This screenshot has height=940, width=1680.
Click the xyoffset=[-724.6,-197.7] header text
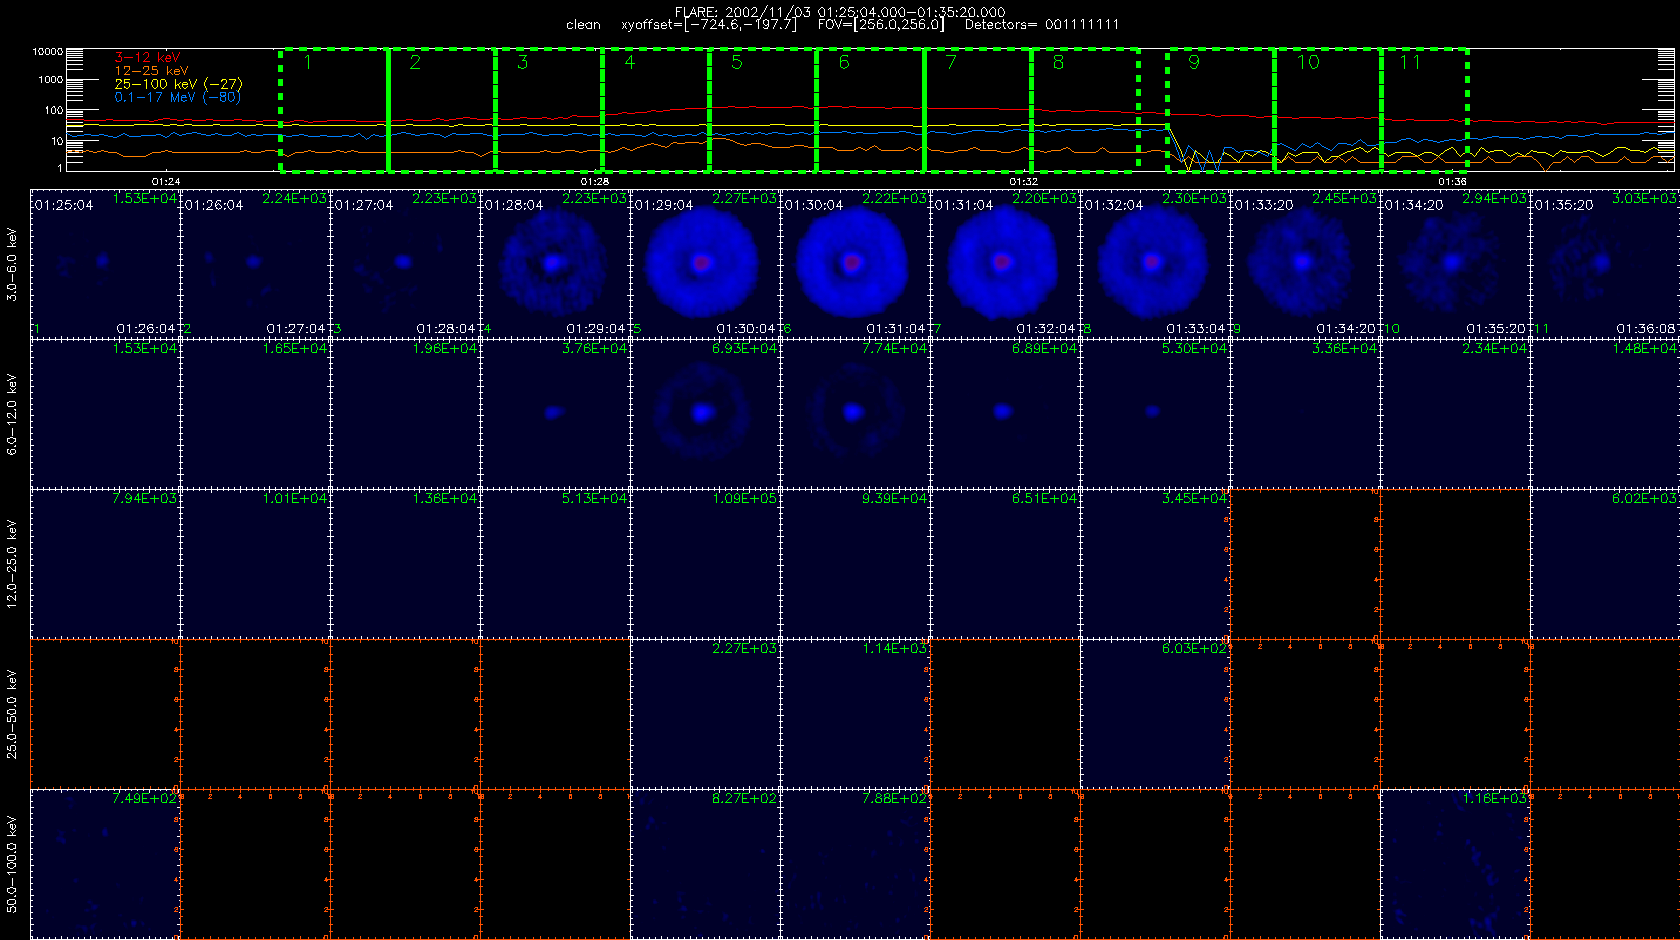click(x=709, y=25)
